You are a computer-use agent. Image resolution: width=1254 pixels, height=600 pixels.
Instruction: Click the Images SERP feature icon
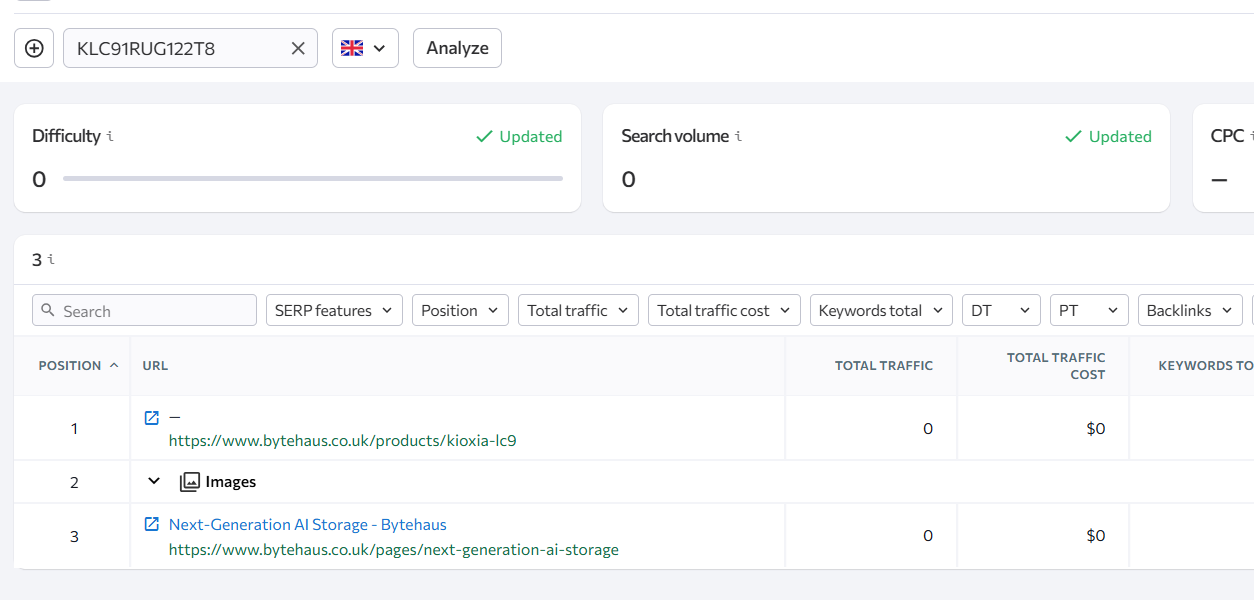point(189,482)
